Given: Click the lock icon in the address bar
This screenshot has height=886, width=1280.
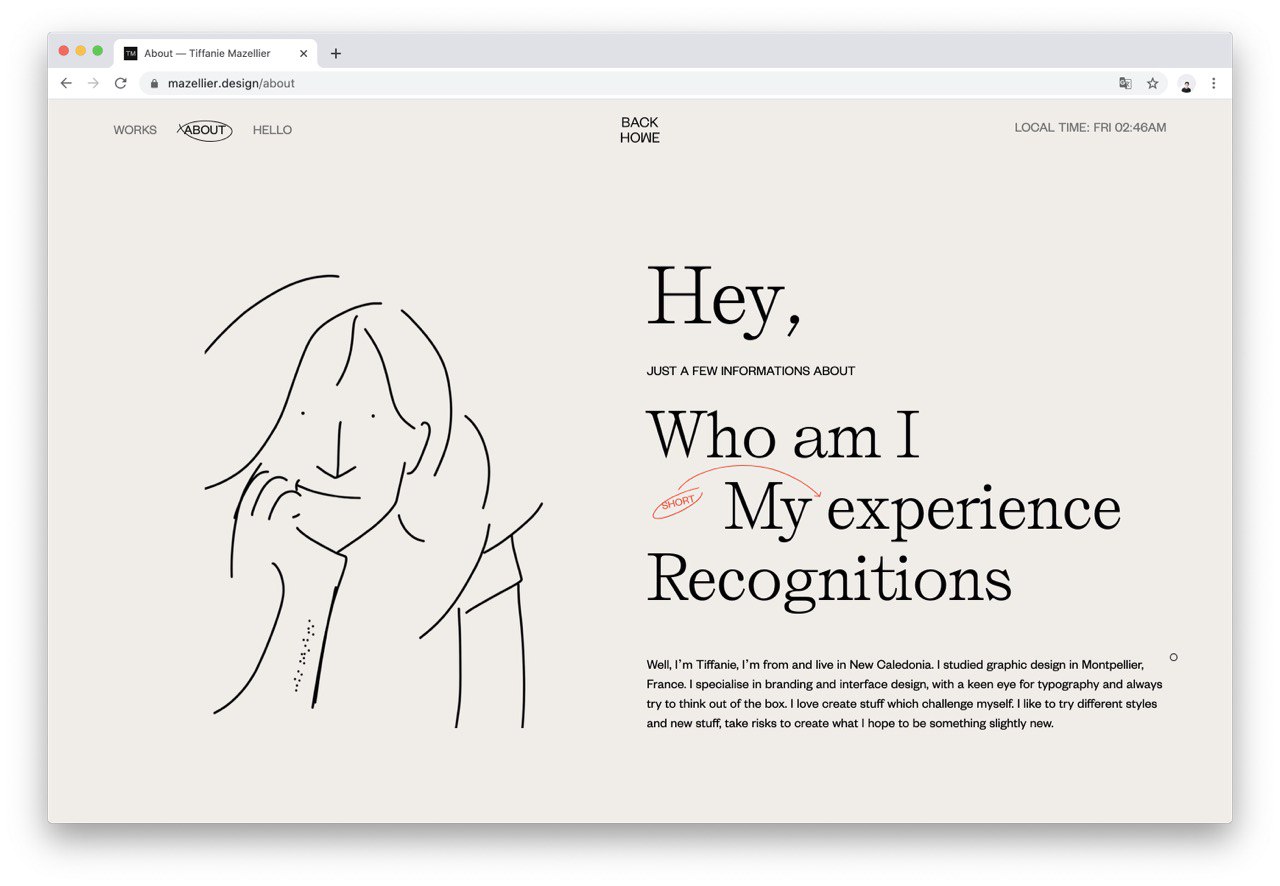Looking at the screenshot, I should (x=154, y=84).
